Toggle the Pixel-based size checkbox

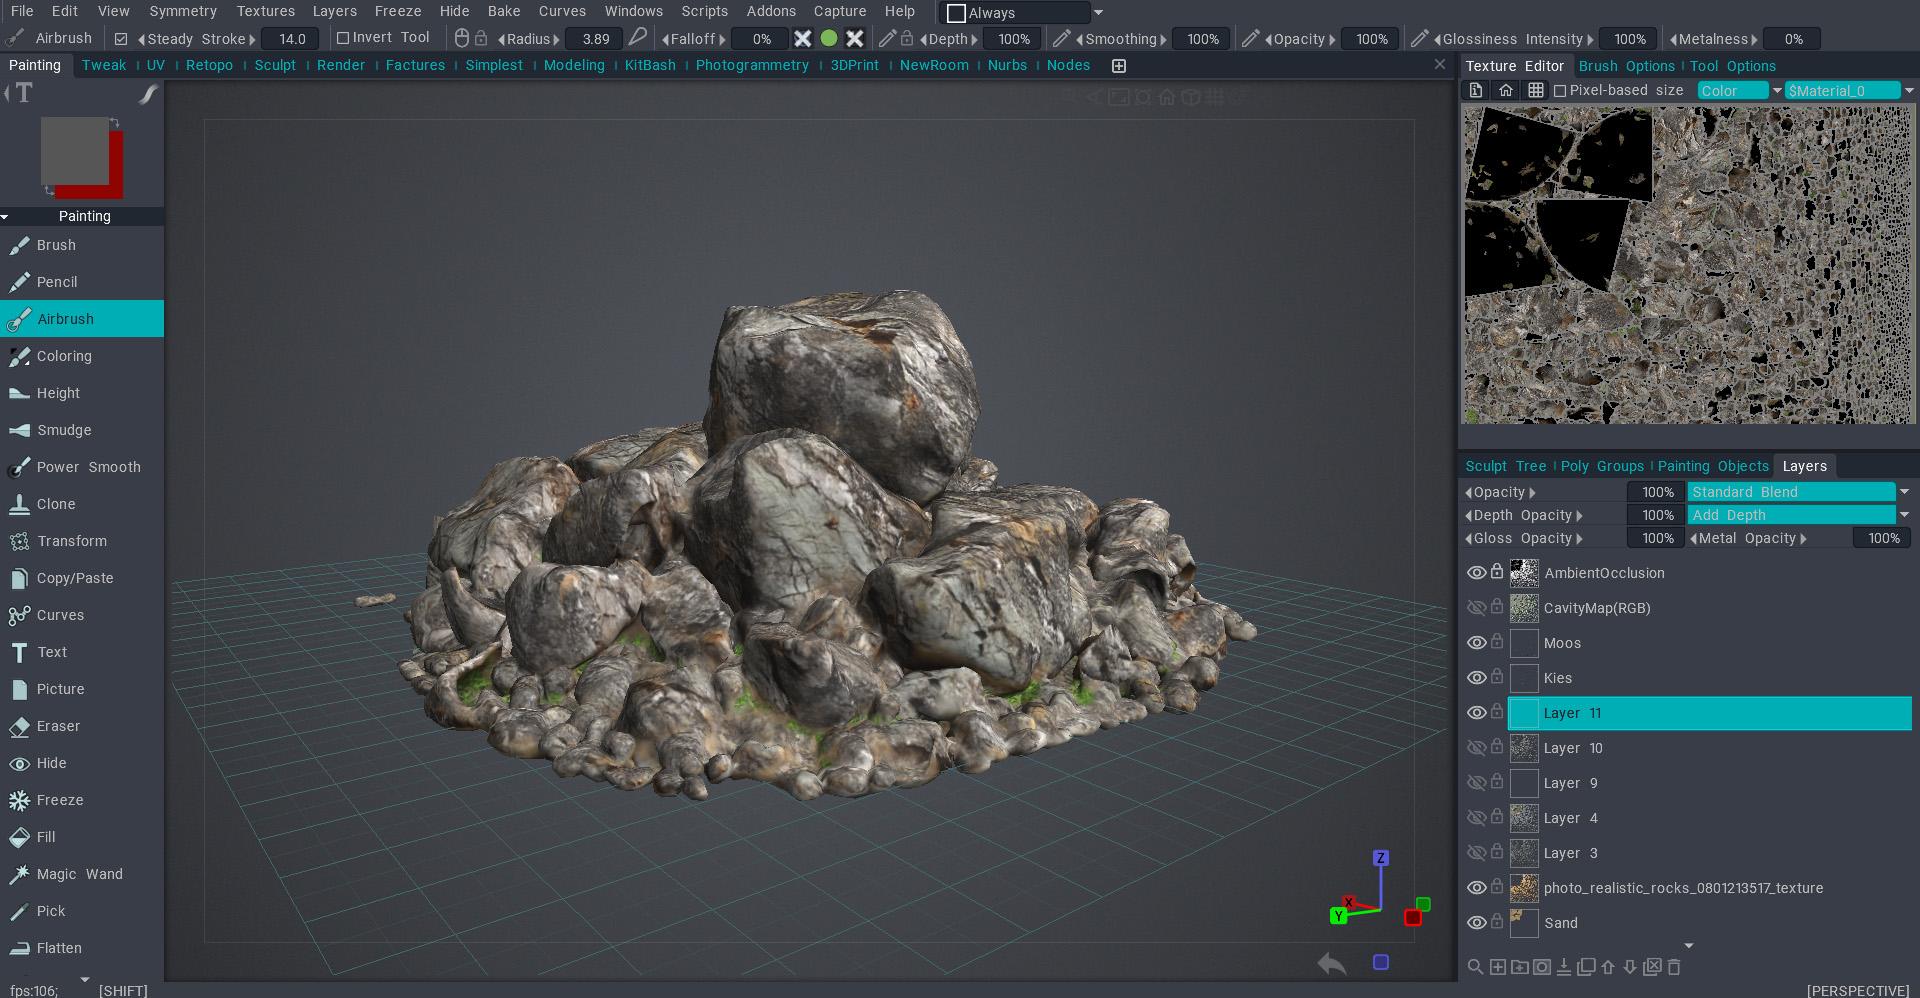(1560, 91)
